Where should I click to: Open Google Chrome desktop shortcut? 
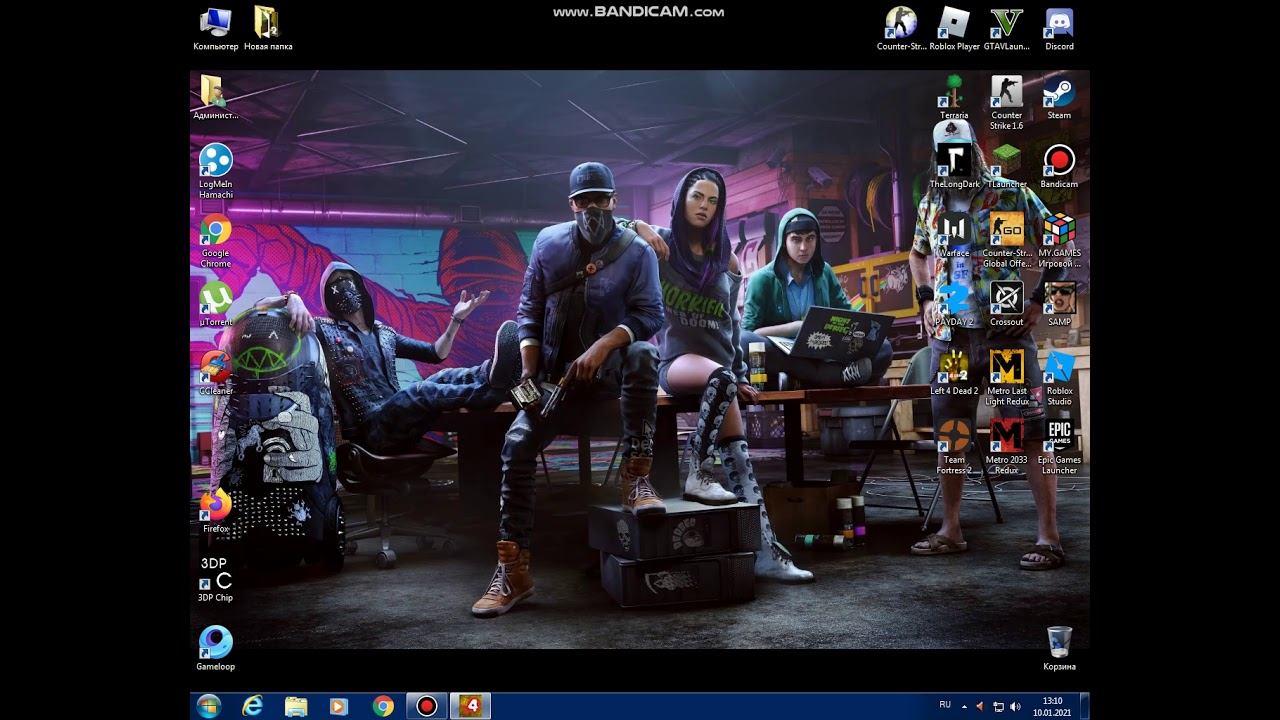tap(215, 240)
